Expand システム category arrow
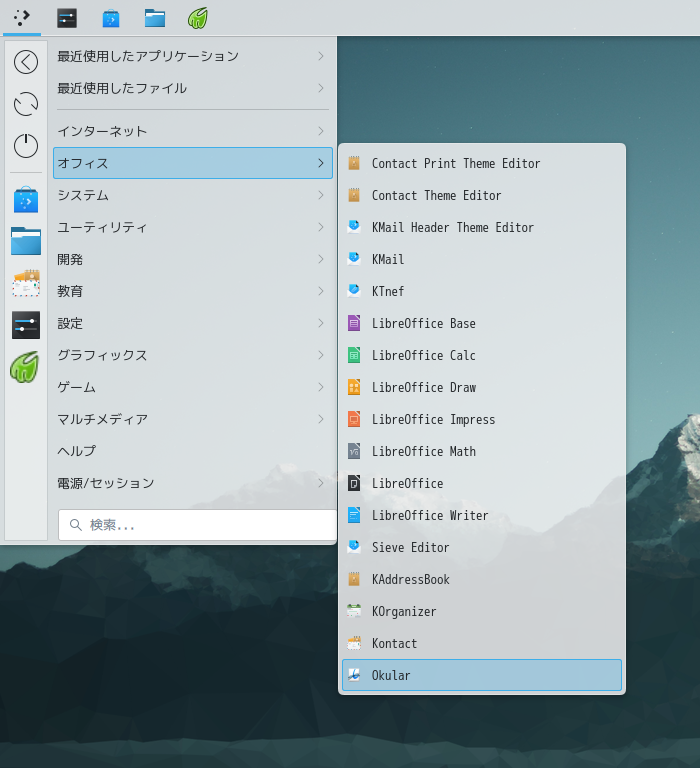 [321, 195]
